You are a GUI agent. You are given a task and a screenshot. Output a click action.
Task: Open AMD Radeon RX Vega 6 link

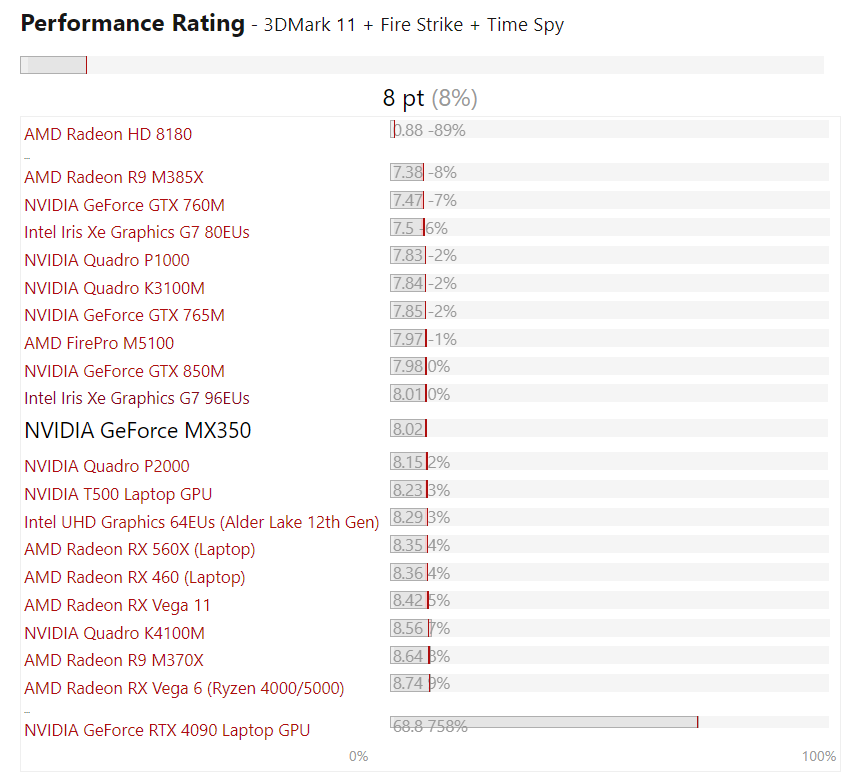[184, 688]
